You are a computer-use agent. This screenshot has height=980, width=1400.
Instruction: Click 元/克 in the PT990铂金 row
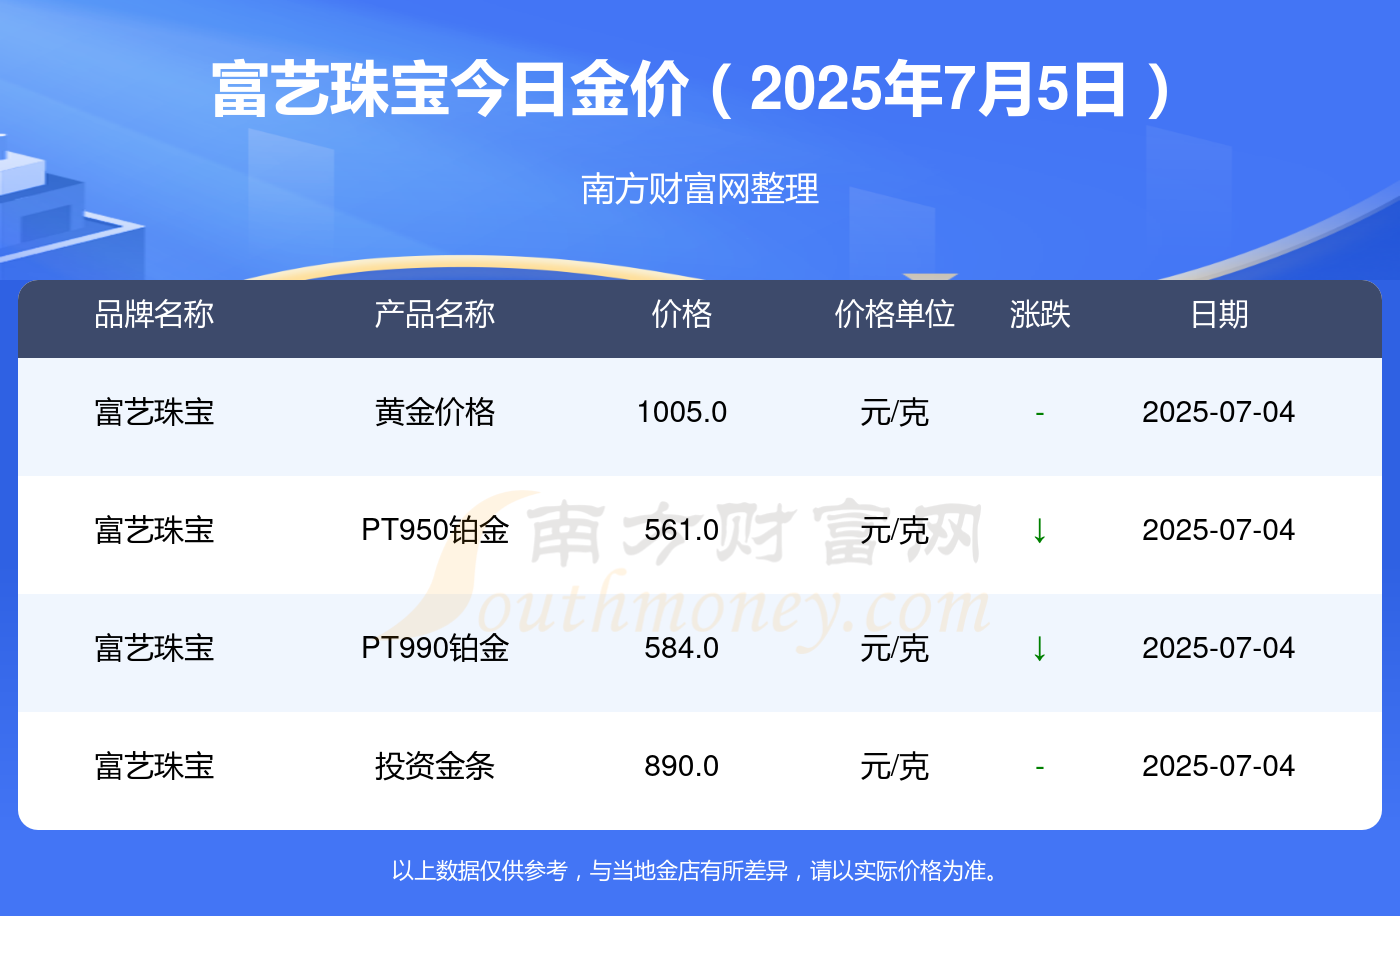895,648
